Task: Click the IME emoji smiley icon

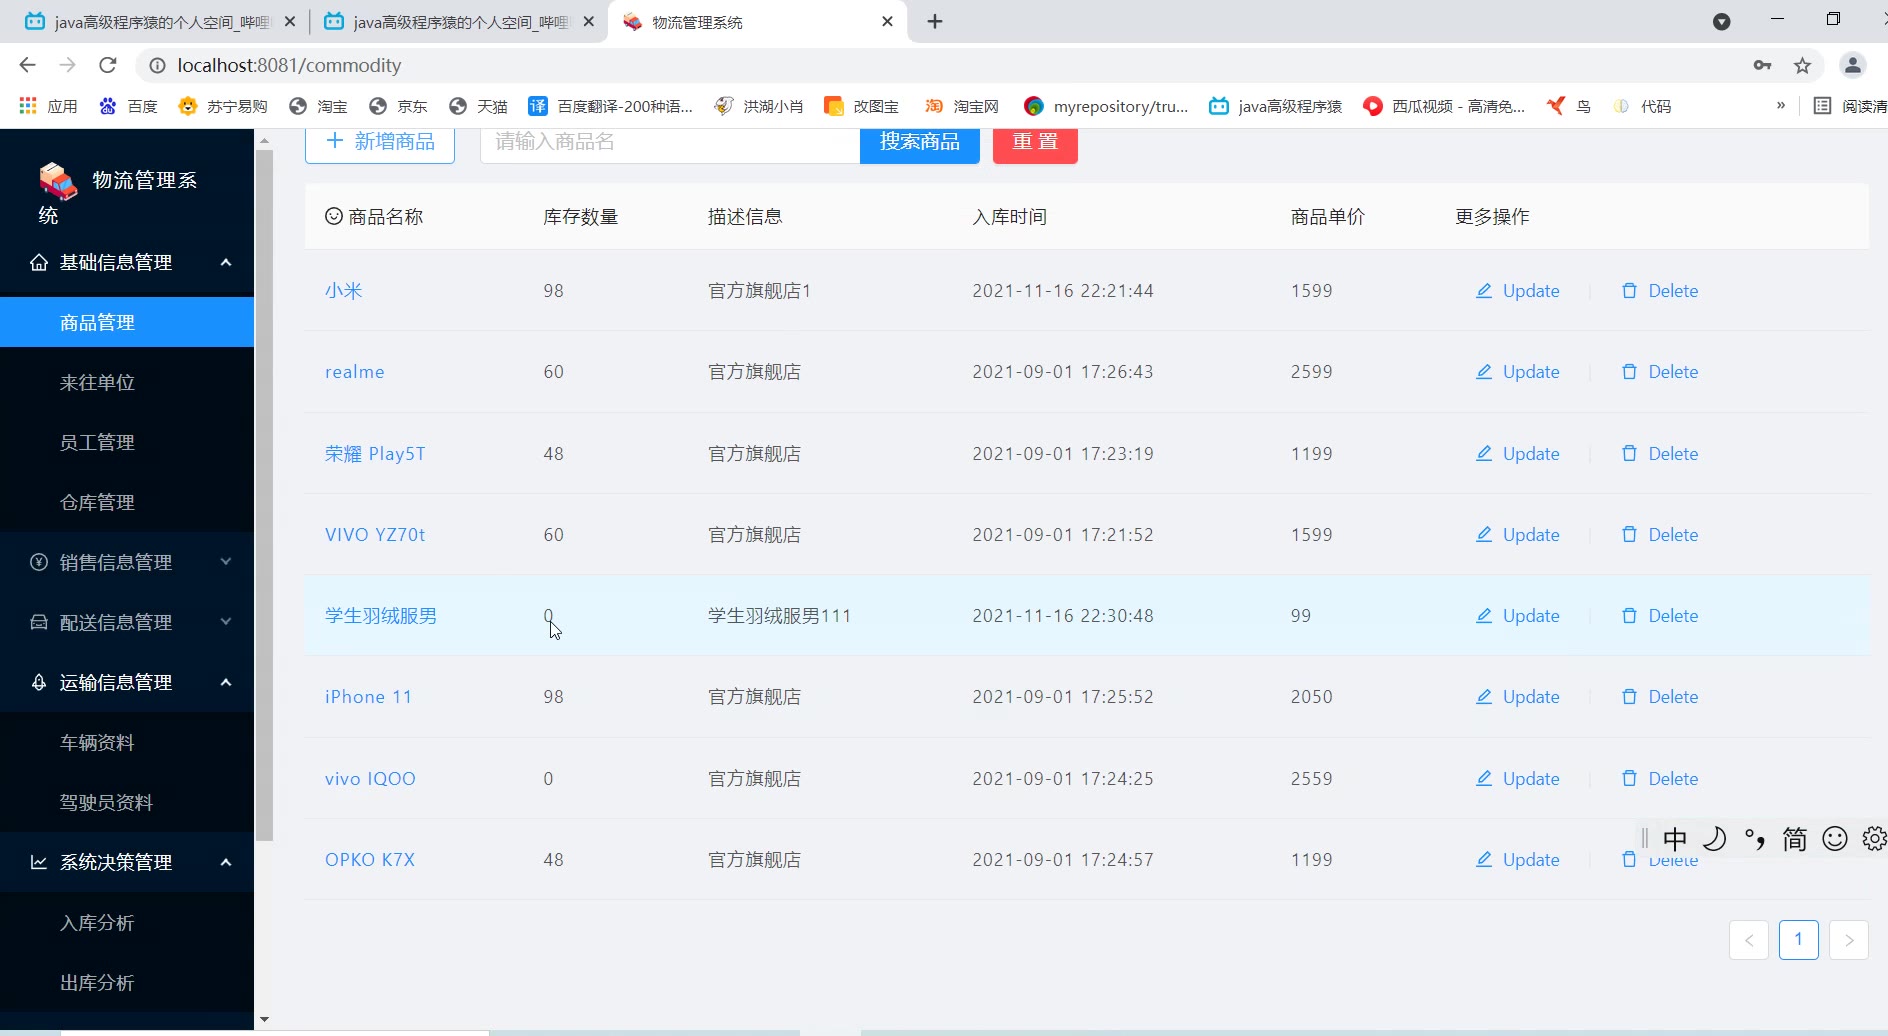Action: coord(1835,838)
